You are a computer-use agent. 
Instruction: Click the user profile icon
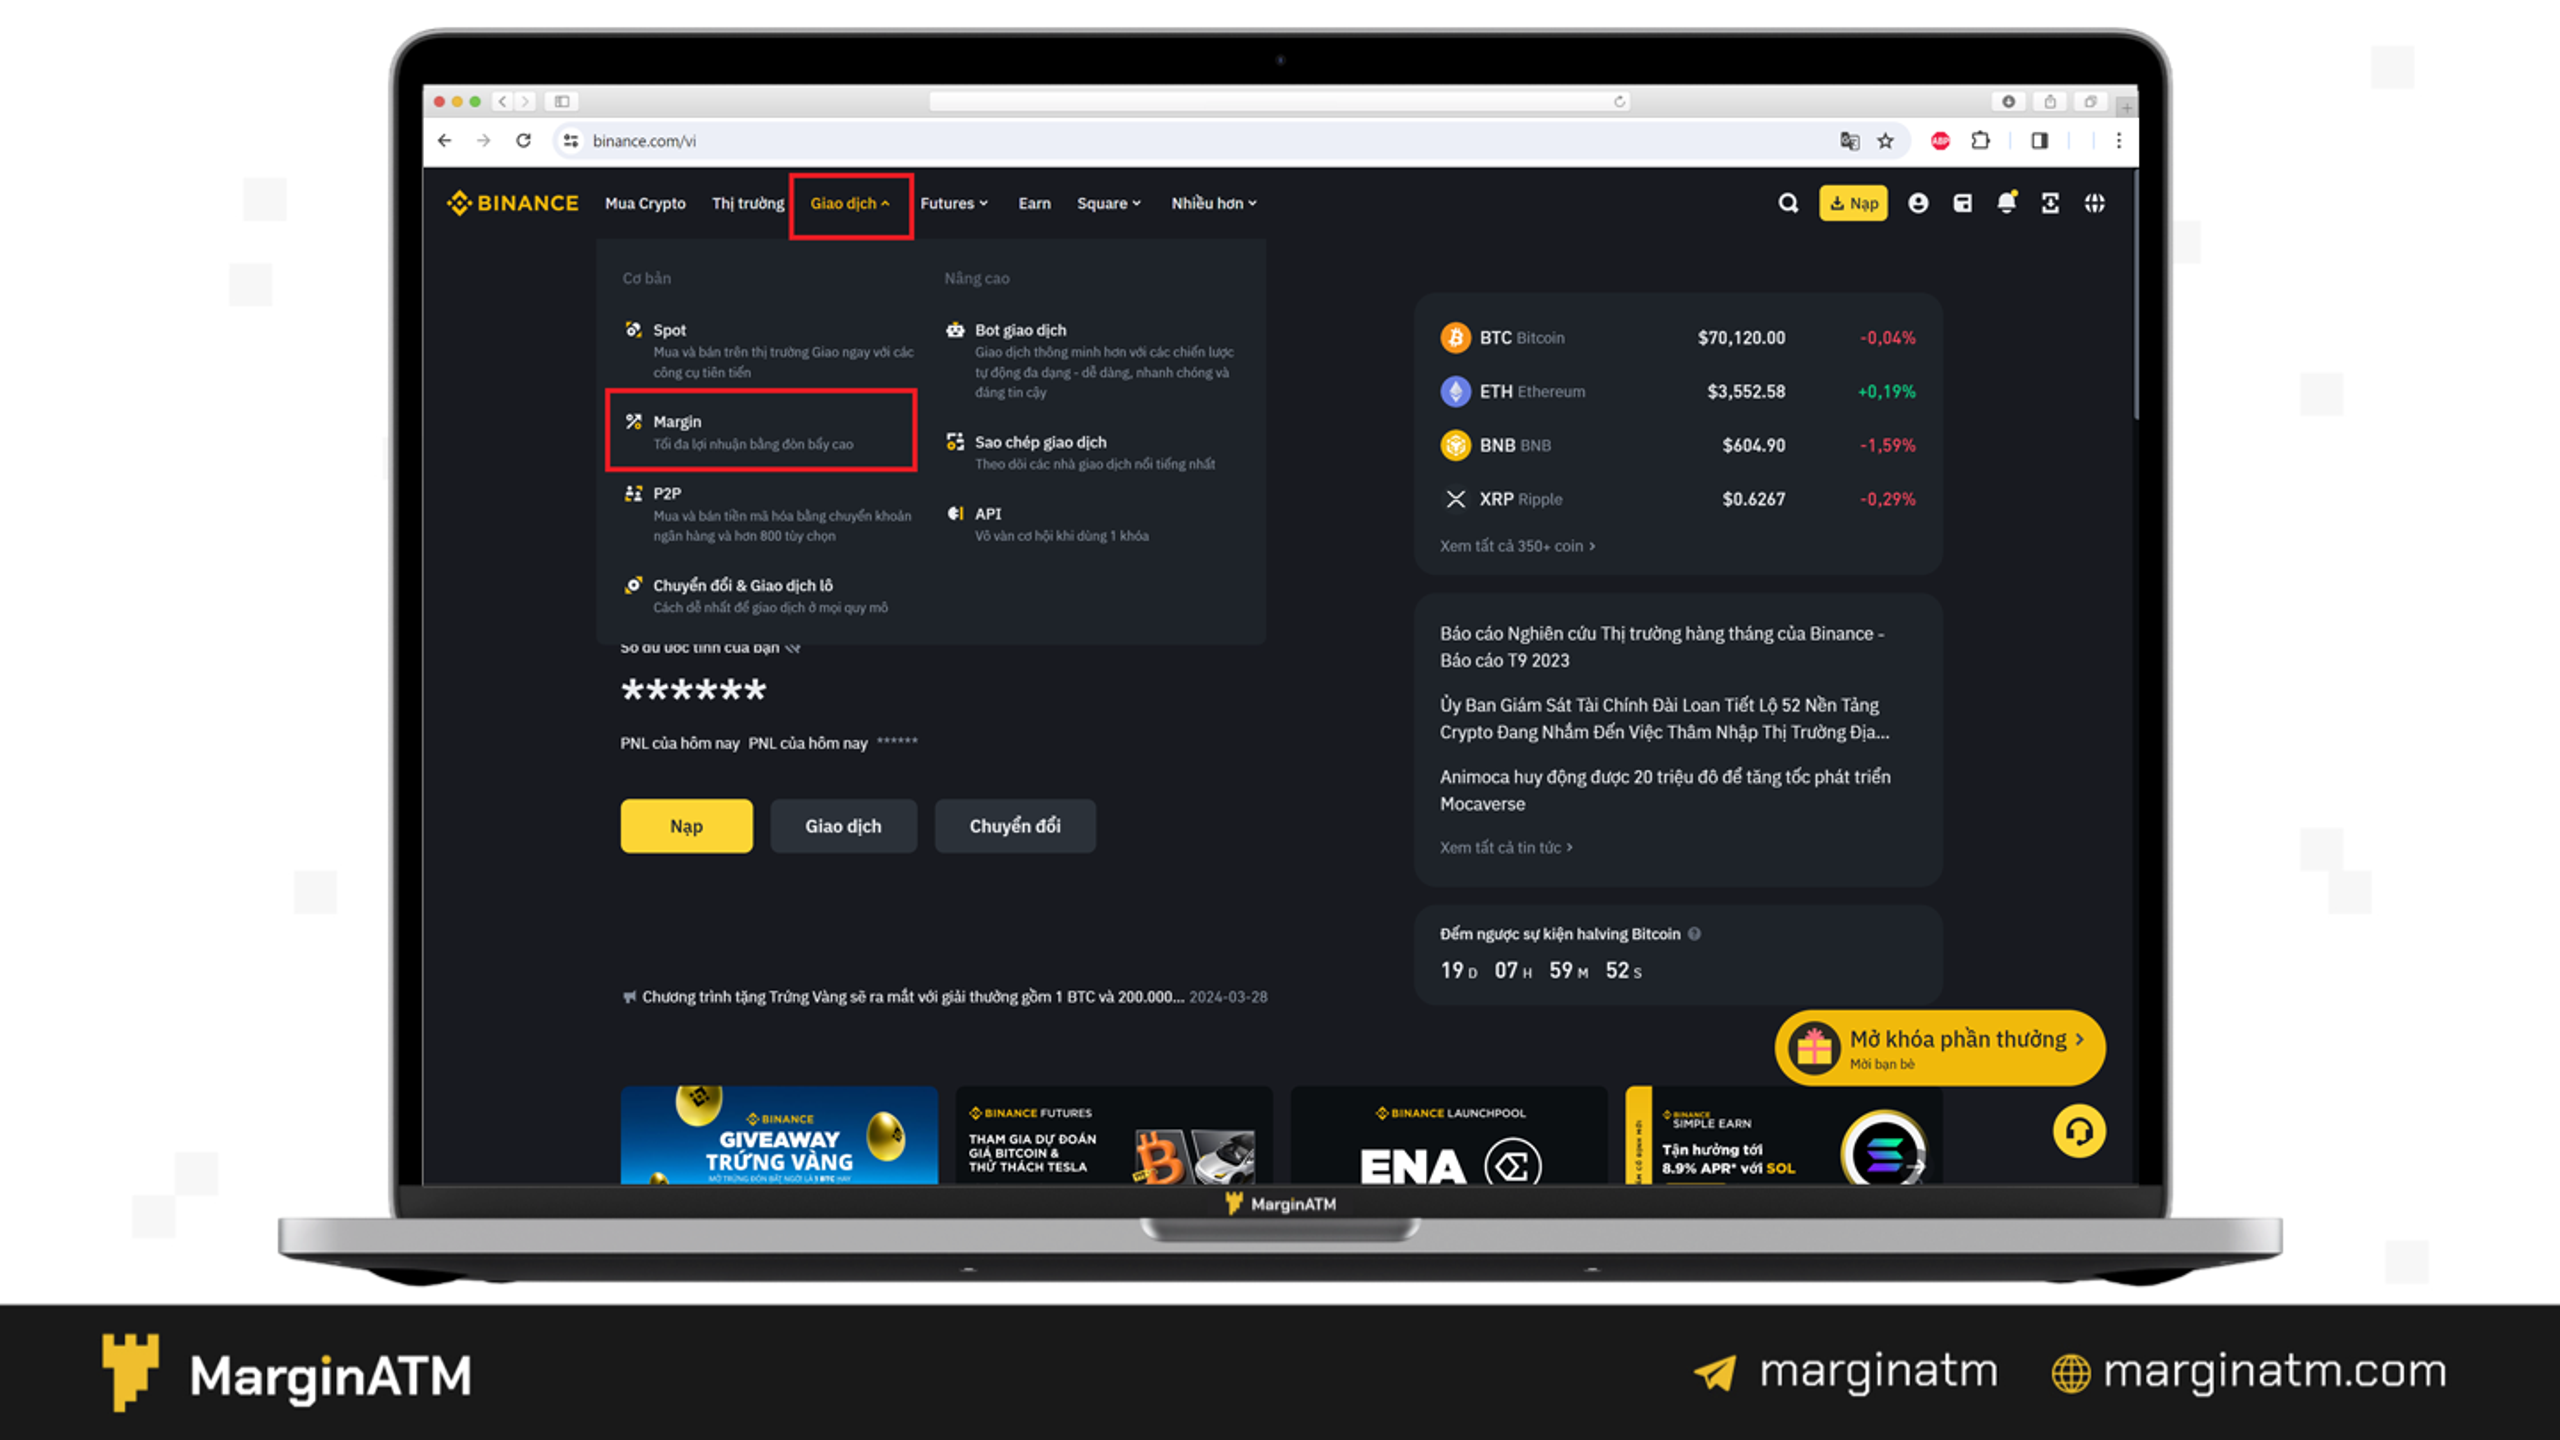click(1918, 202)
